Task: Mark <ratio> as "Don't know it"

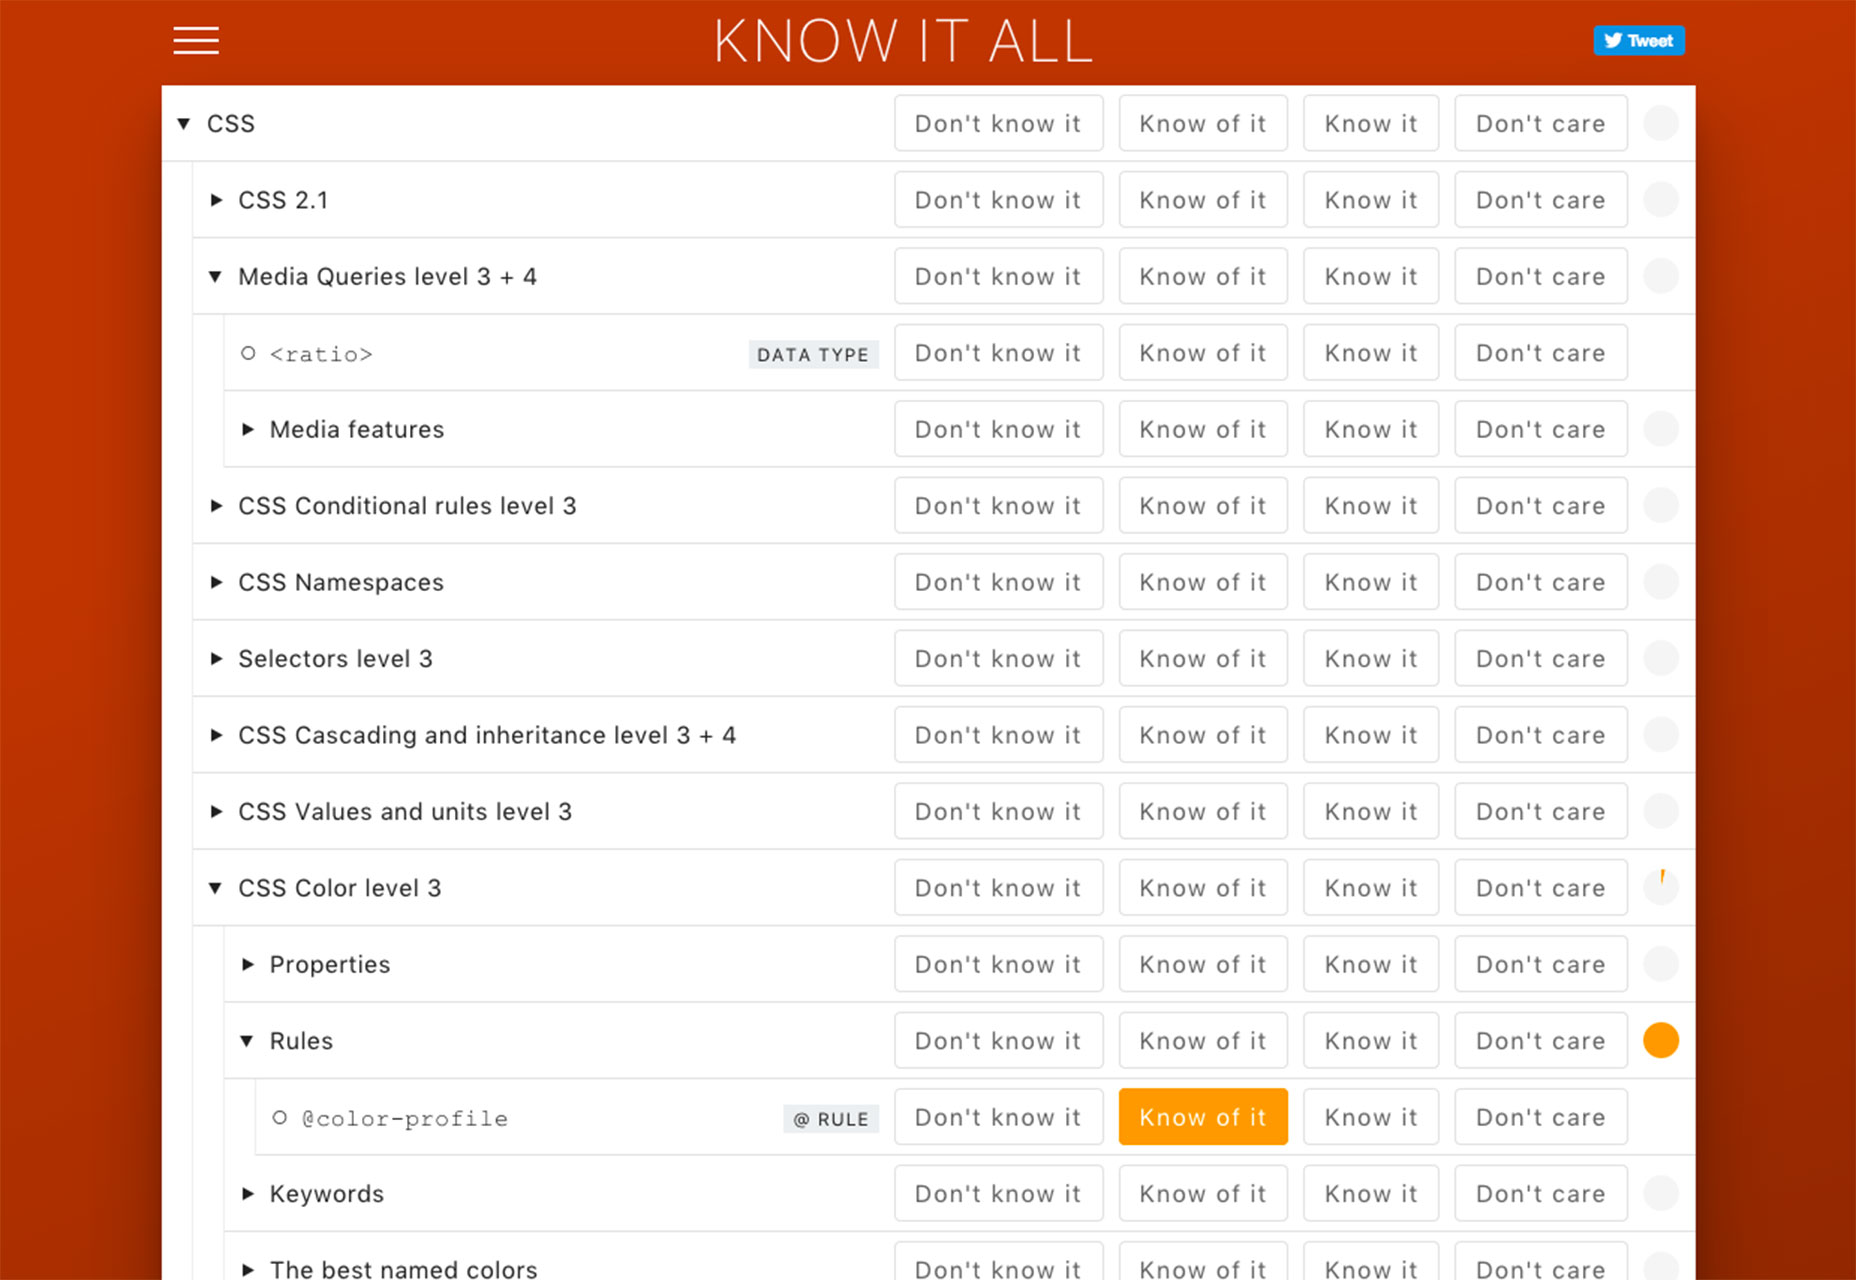Action: pos(998,353)
